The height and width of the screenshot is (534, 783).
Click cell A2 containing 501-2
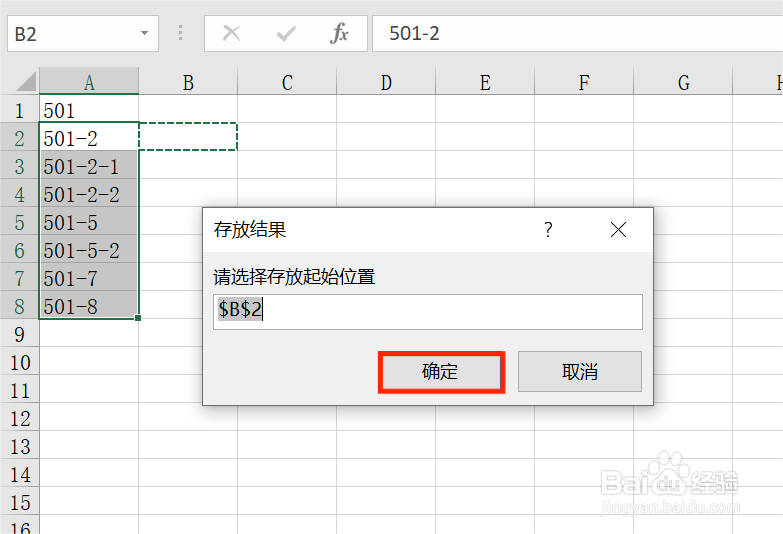[89, 138]
